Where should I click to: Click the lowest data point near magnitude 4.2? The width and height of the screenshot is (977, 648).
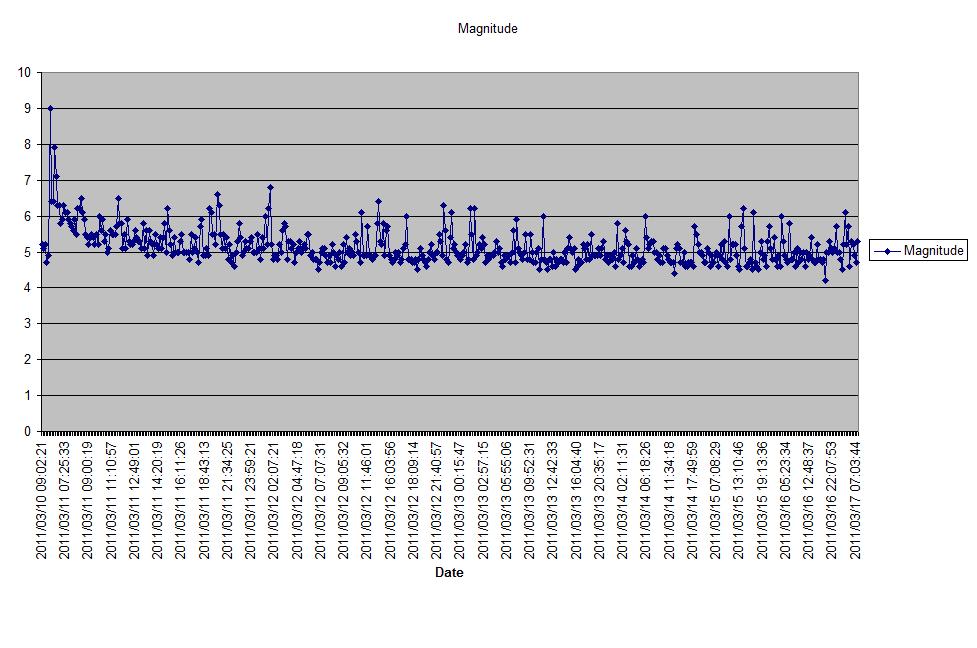825,280
